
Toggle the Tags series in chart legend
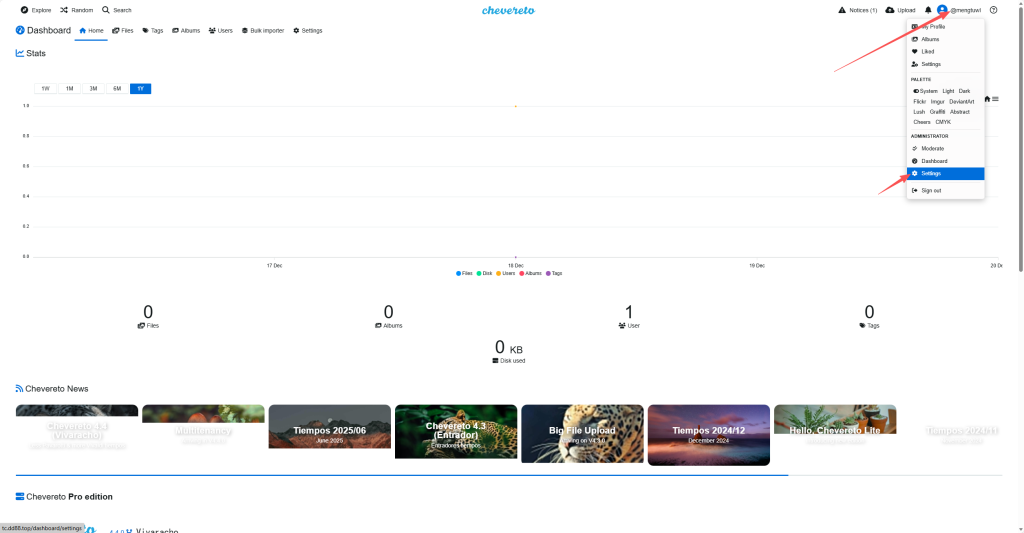point(554,274)
